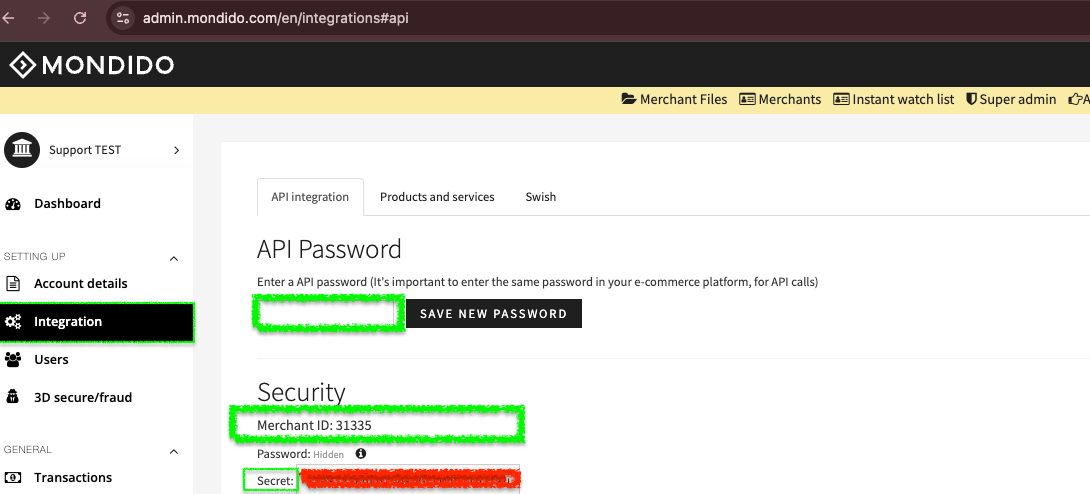Open Account details in sidebar

pyautogui.click(x=81, y=283)
